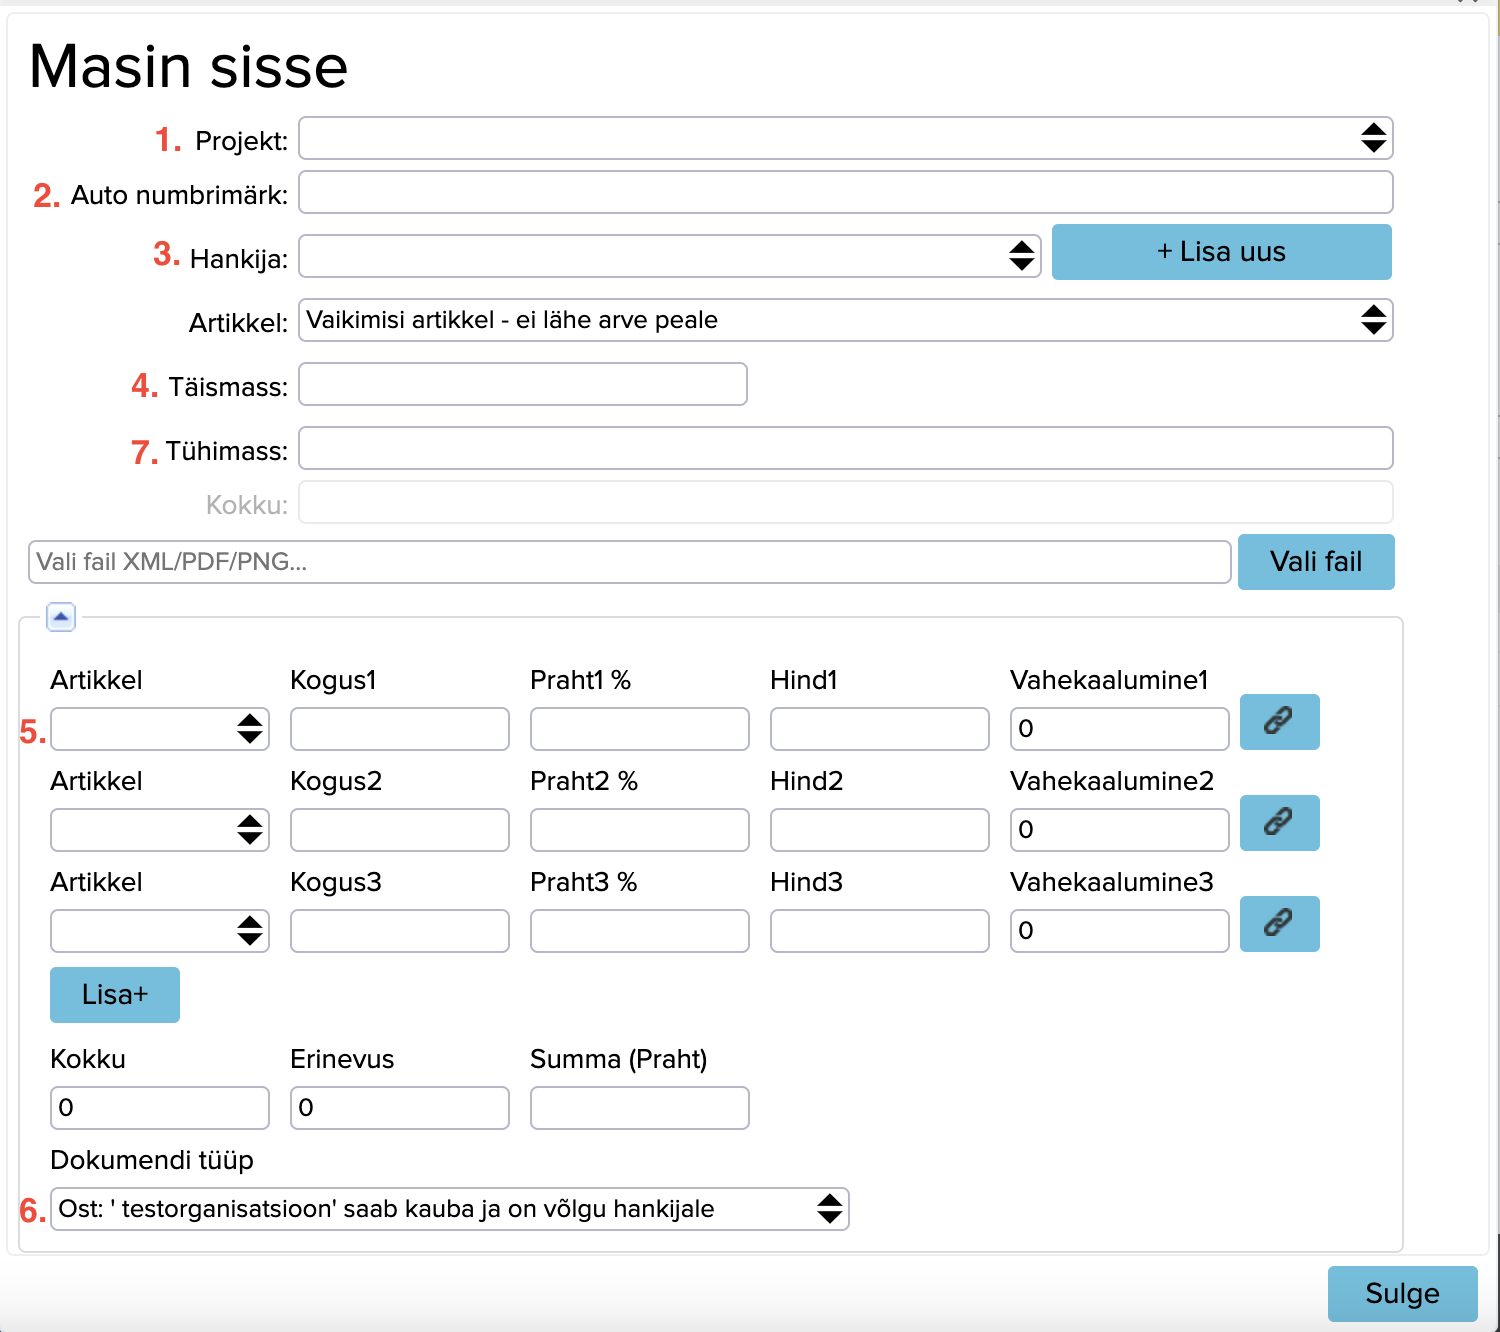Click the link icon next to Vahekaalumine3
Viewport: 1500px width, 1332px height.
click(x=1279, y=924)
